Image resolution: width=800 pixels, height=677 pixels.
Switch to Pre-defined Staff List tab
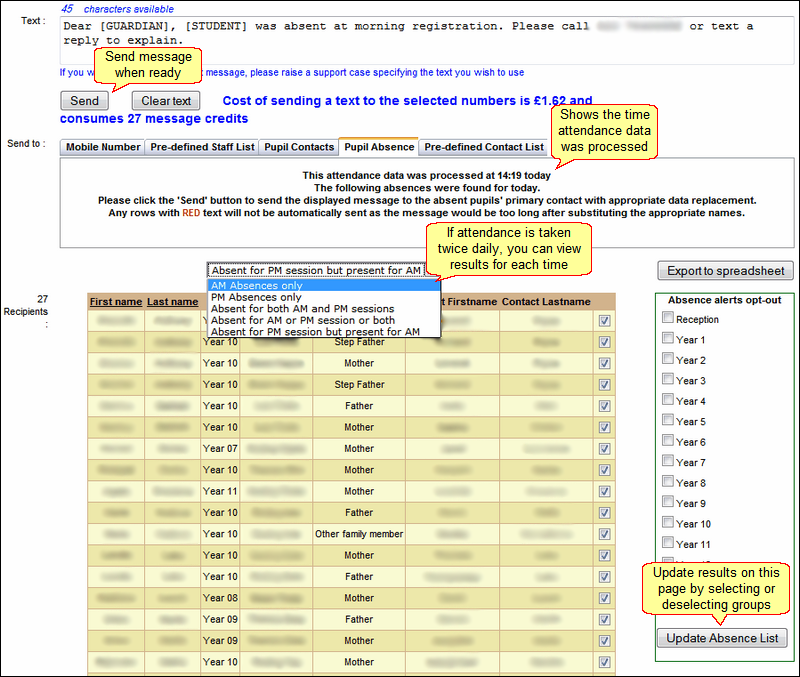click(x=202, y=147)
